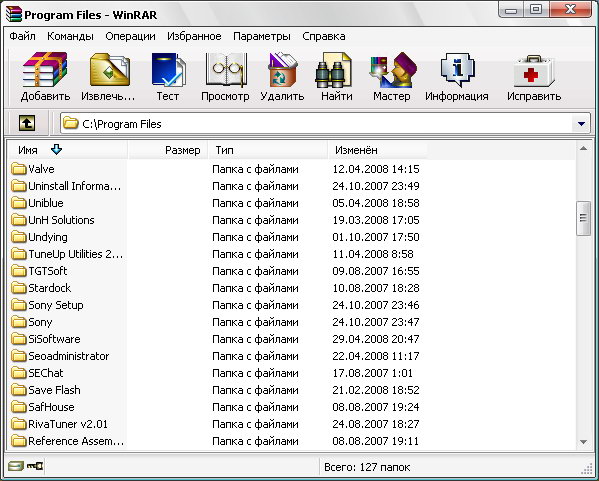Run the Тест archive test icon
This screenshot has height=481, width=599.
coord(168,70)
